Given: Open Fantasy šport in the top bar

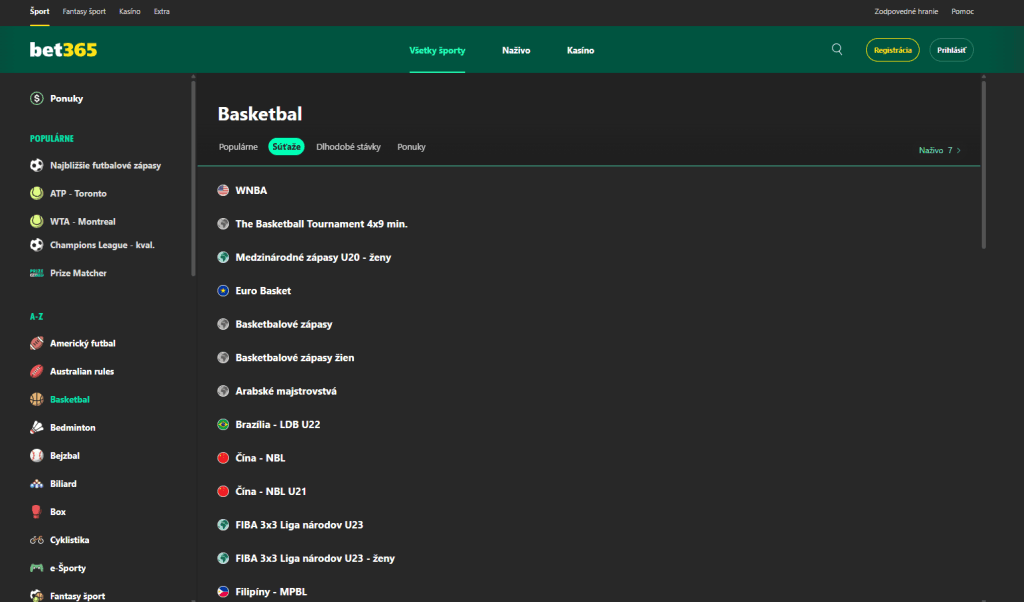Looking at the screenshot, I should 84,12.
